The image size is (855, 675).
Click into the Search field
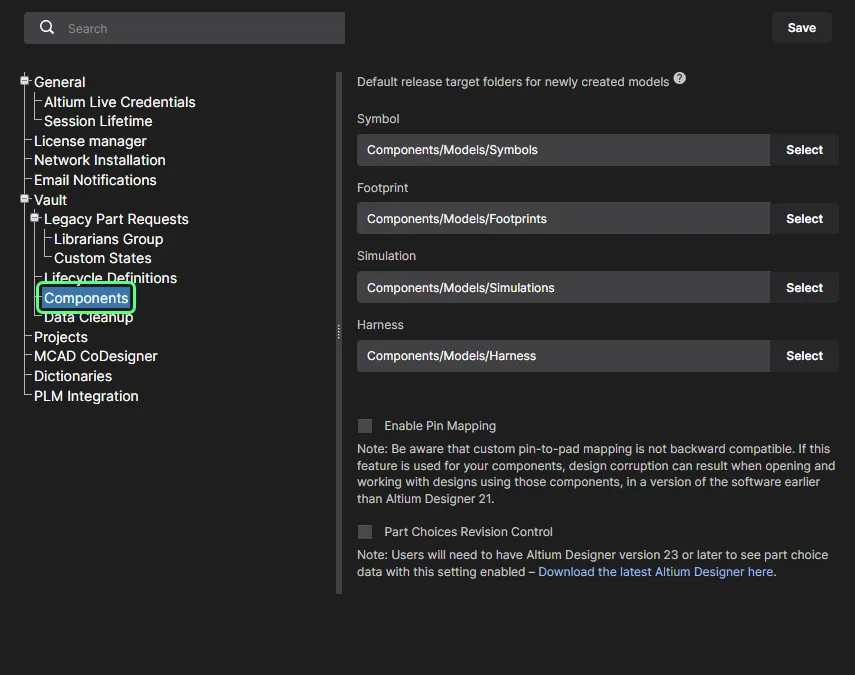[x=200, y=28]
